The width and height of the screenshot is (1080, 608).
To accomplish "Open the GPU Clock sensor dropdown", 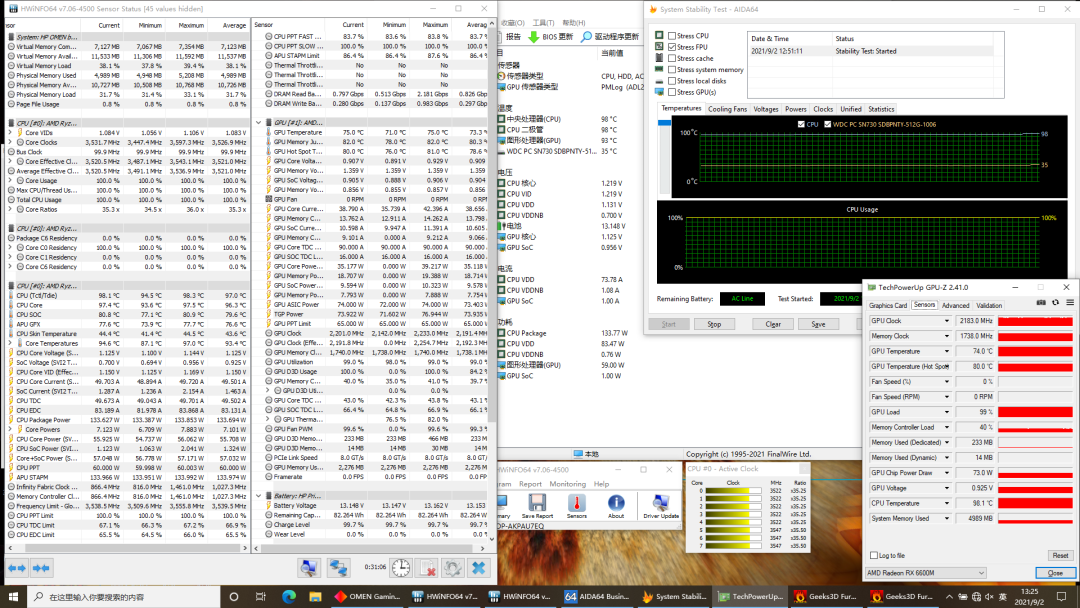I will [947, 321].
